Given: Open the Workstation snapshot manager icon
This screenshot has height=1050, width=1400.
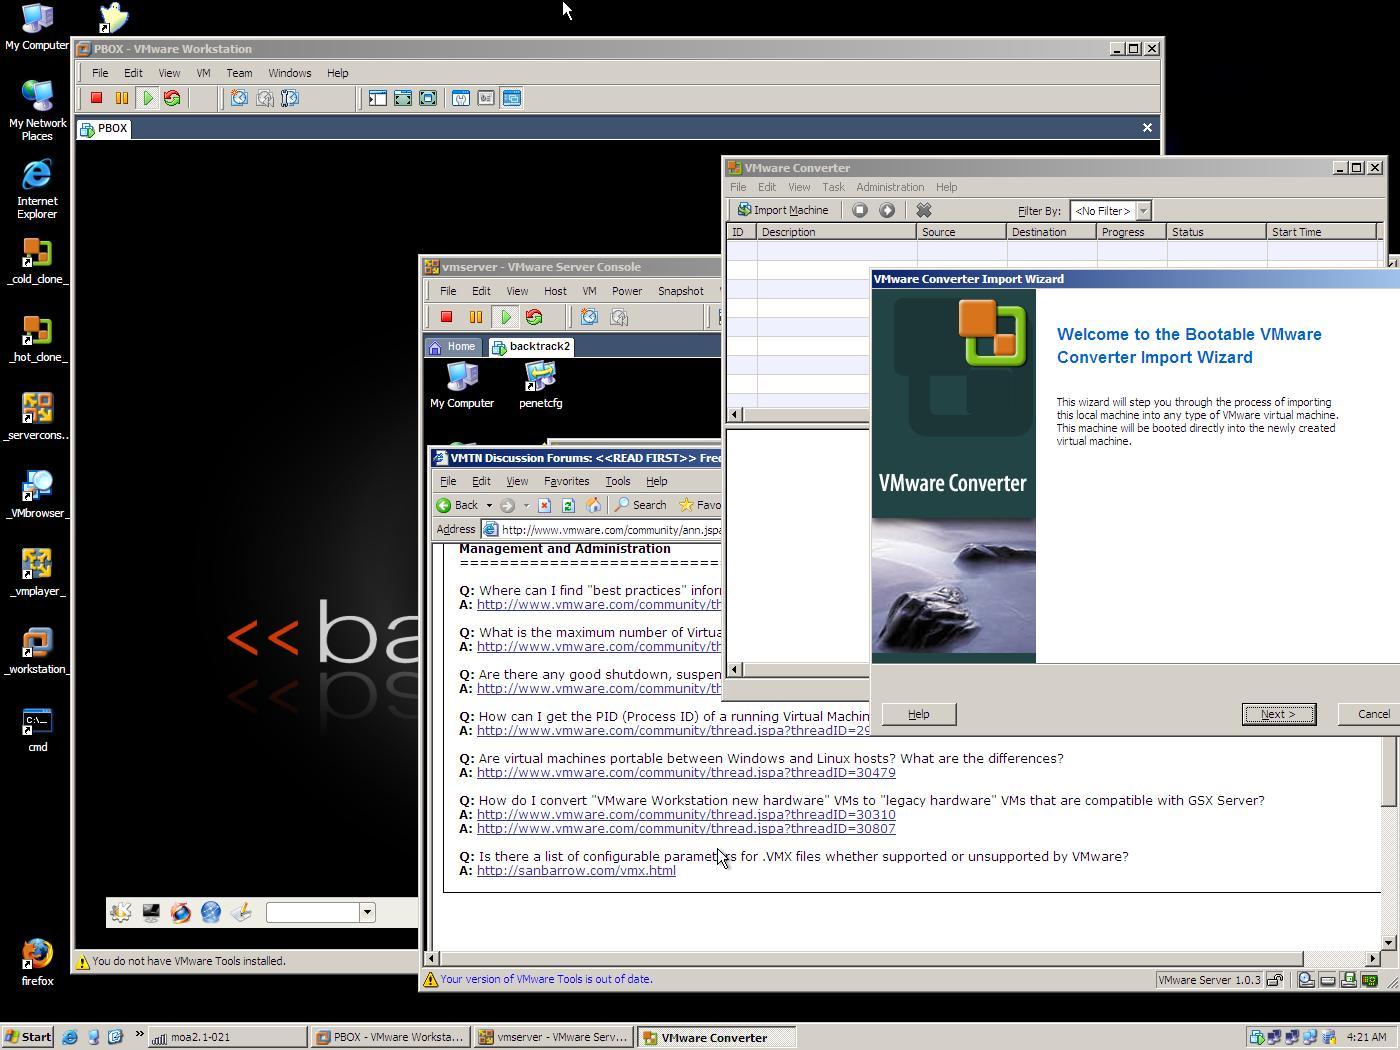Looking at the screenshot, I should tap(290, 98).
